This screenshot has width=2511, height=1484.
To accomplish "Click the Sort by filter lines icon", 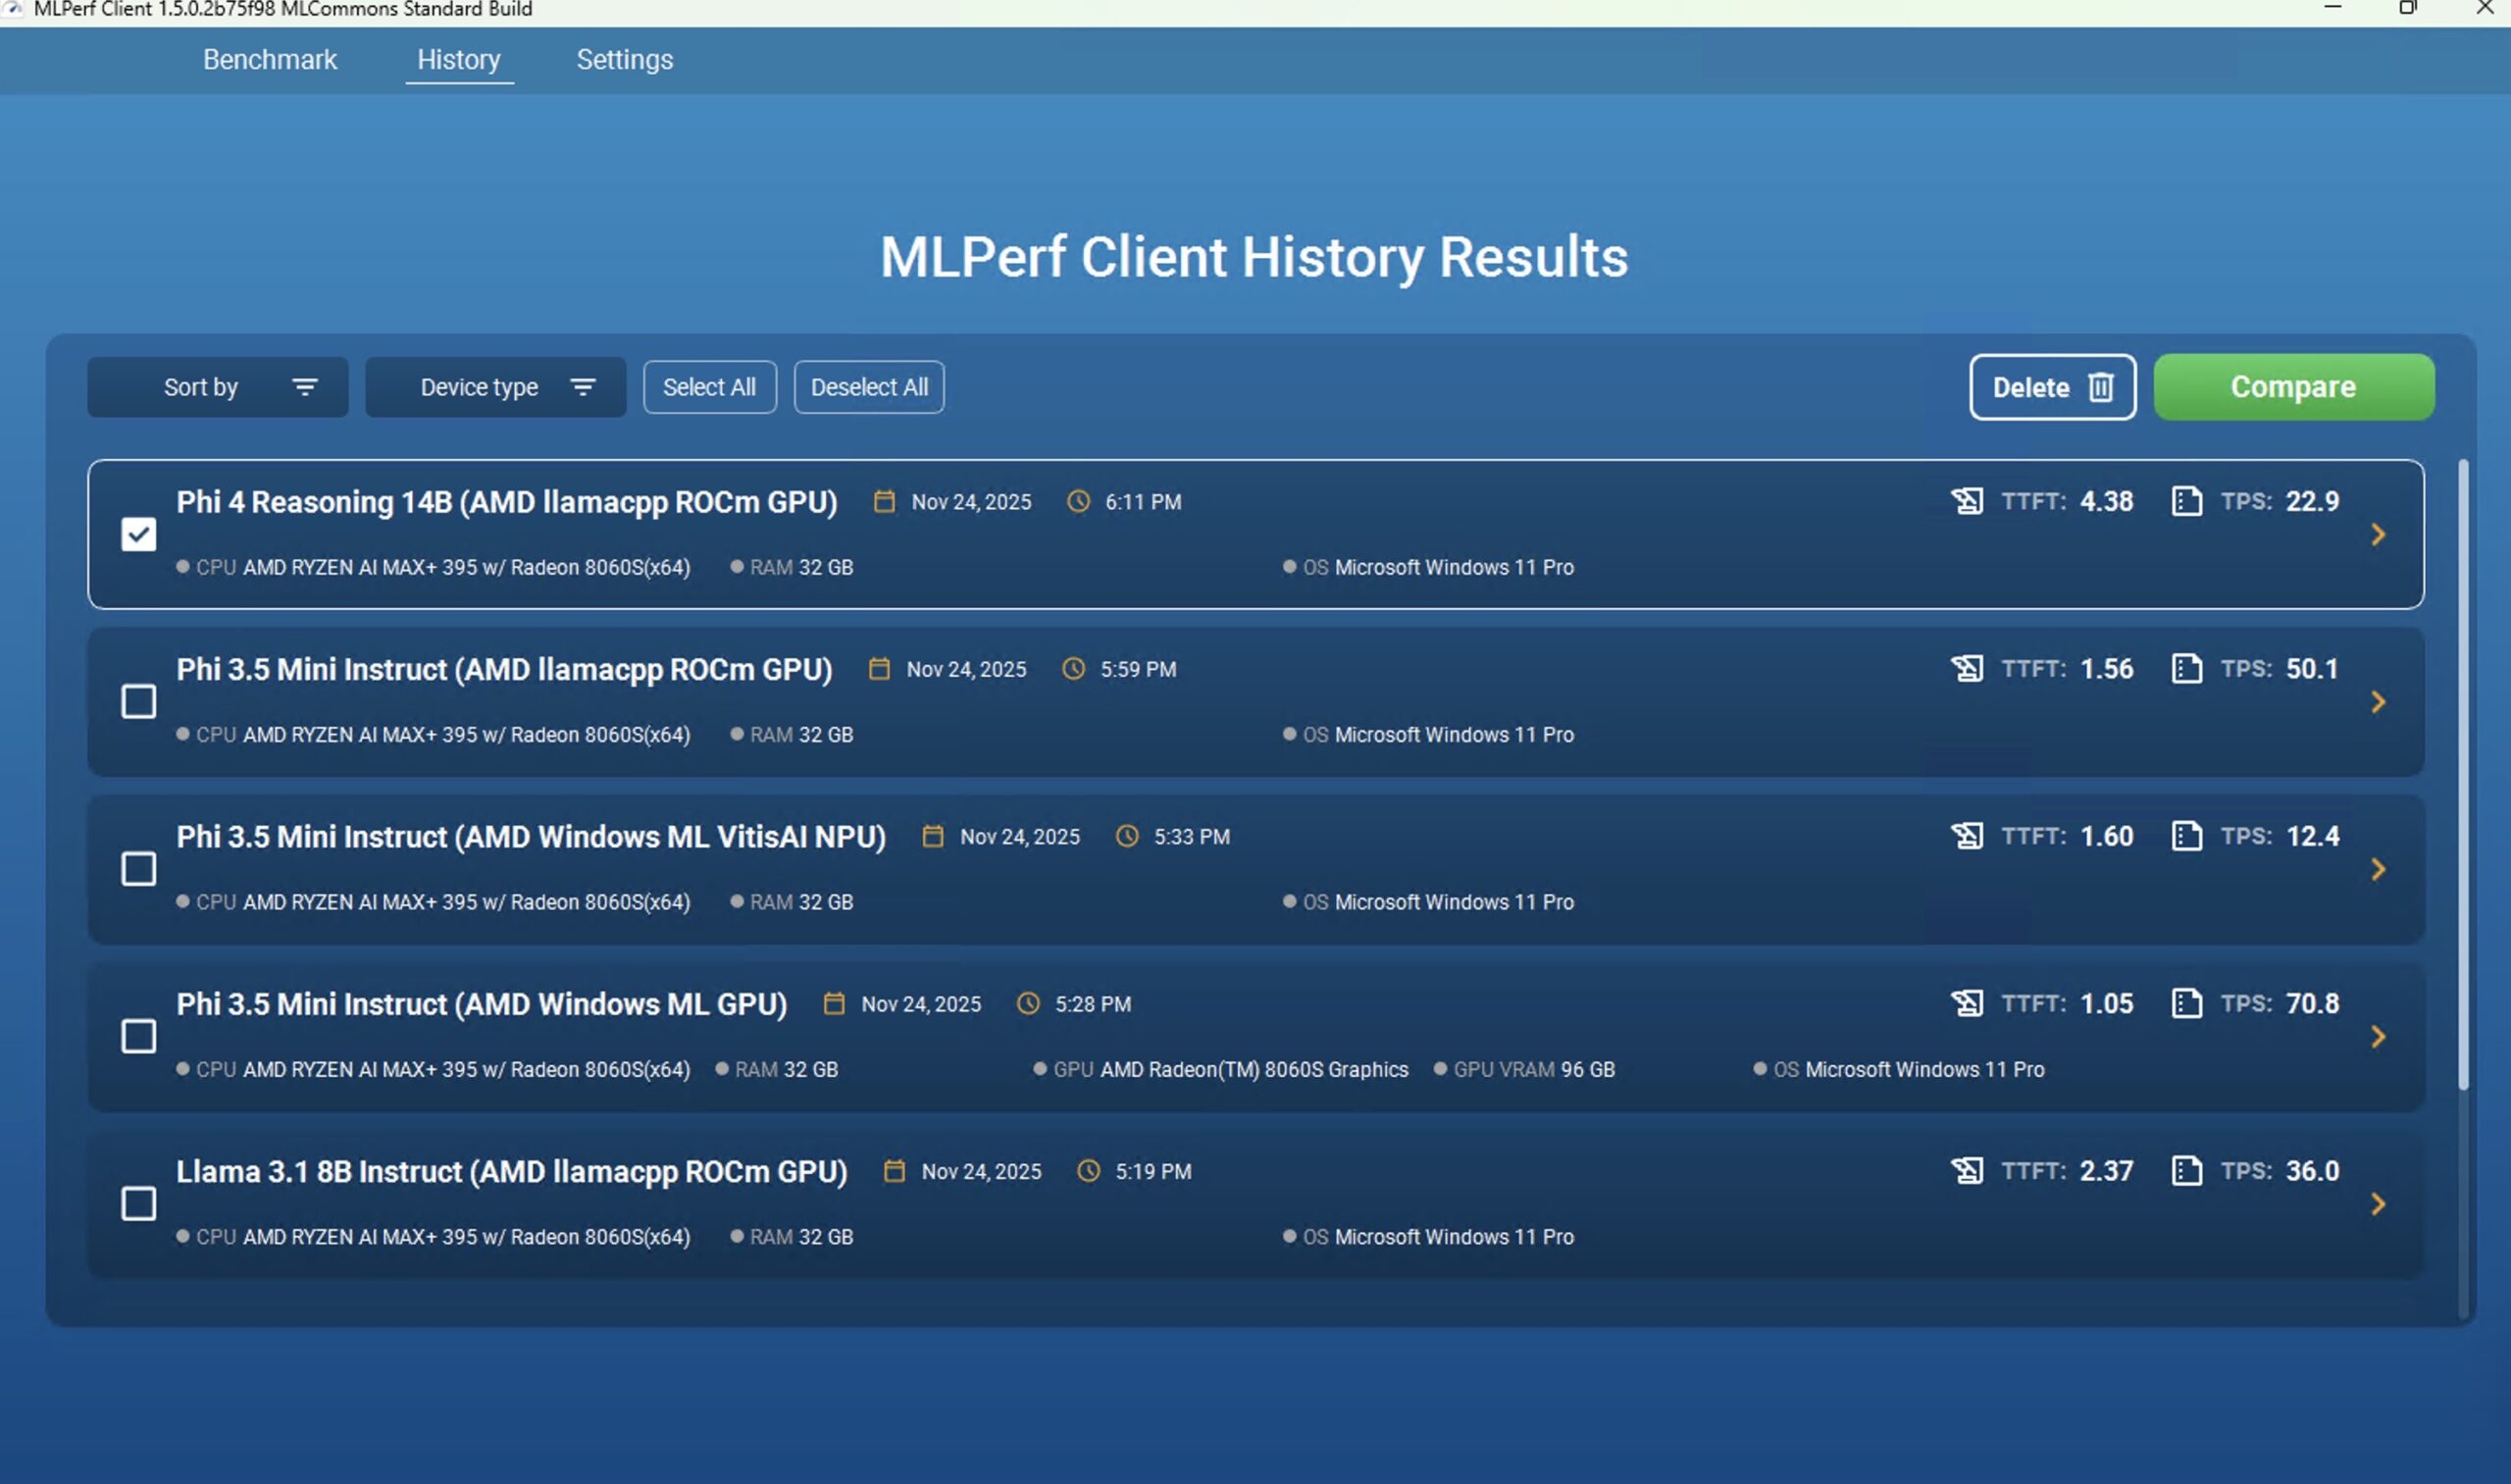I will click(x=305, y=387).
